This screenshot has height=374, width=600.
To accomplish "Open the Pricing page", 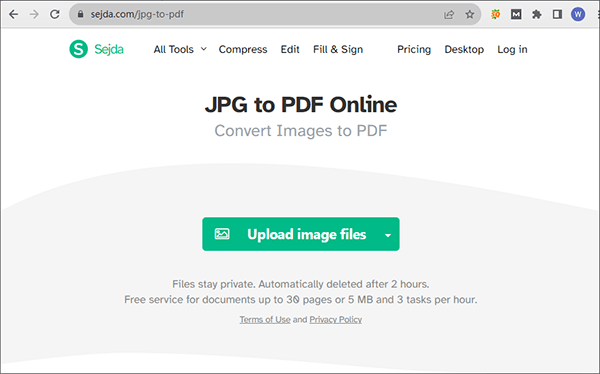I will (414, 49).
